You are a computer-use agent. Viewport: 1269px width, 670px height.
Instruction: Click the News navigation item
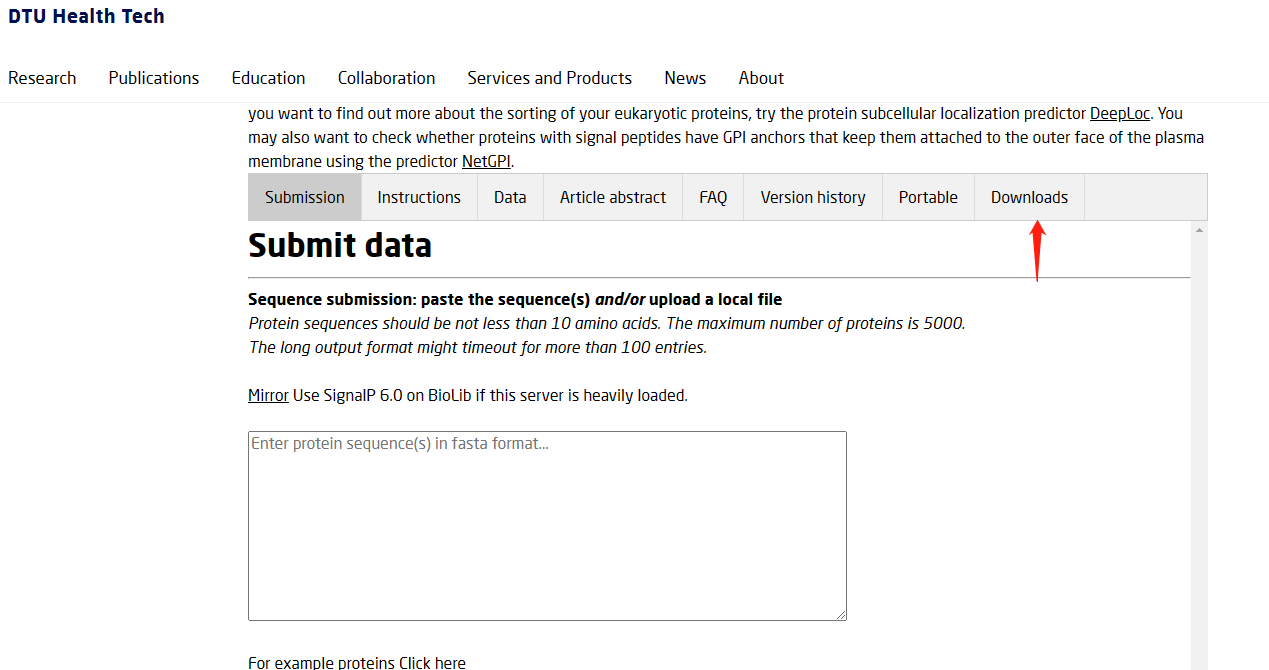[685, 78]
